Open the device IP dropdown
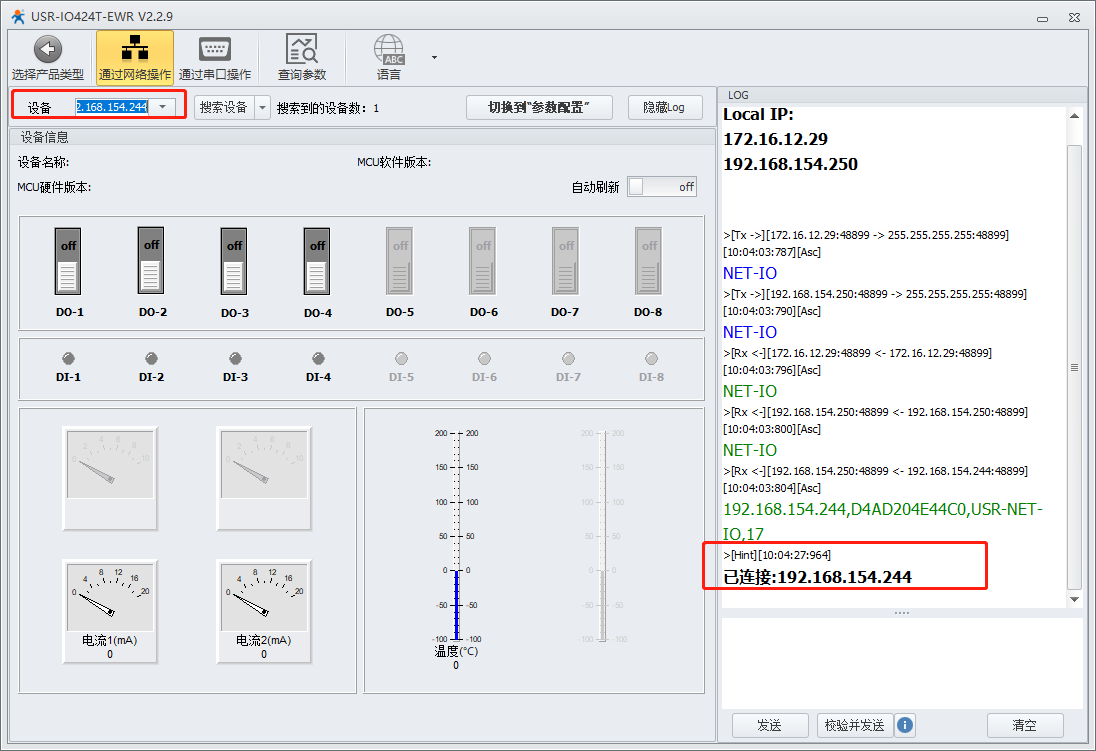 tap(163, 107)
